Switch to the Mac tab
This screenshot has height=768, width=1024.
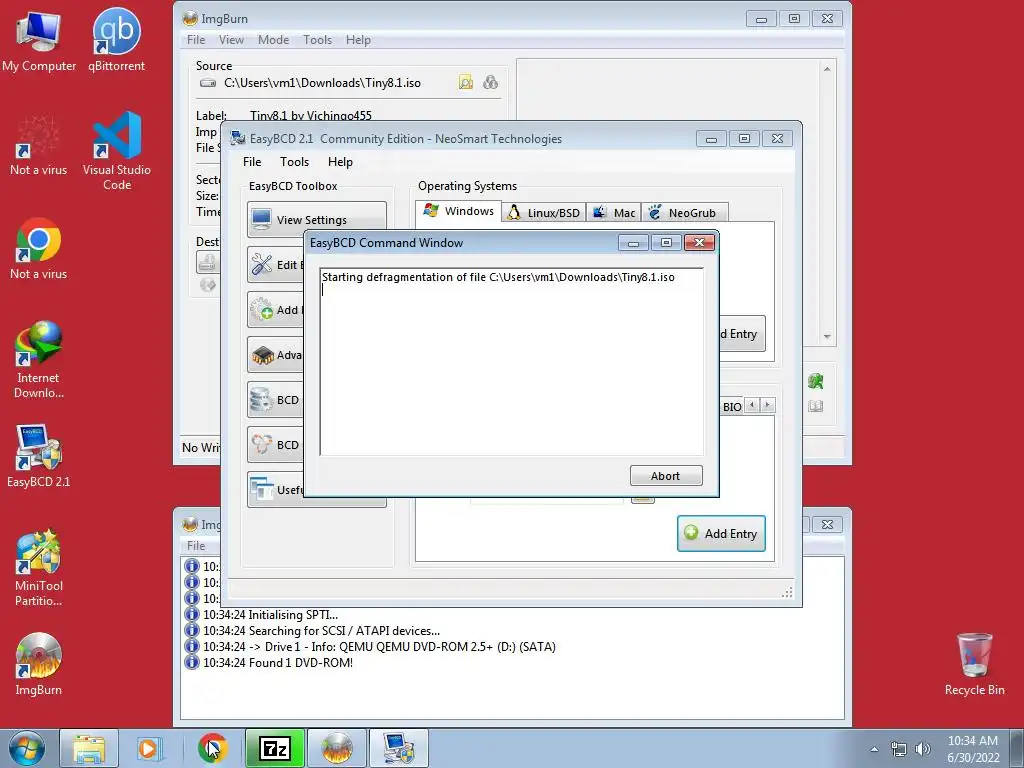click(614, 213)
